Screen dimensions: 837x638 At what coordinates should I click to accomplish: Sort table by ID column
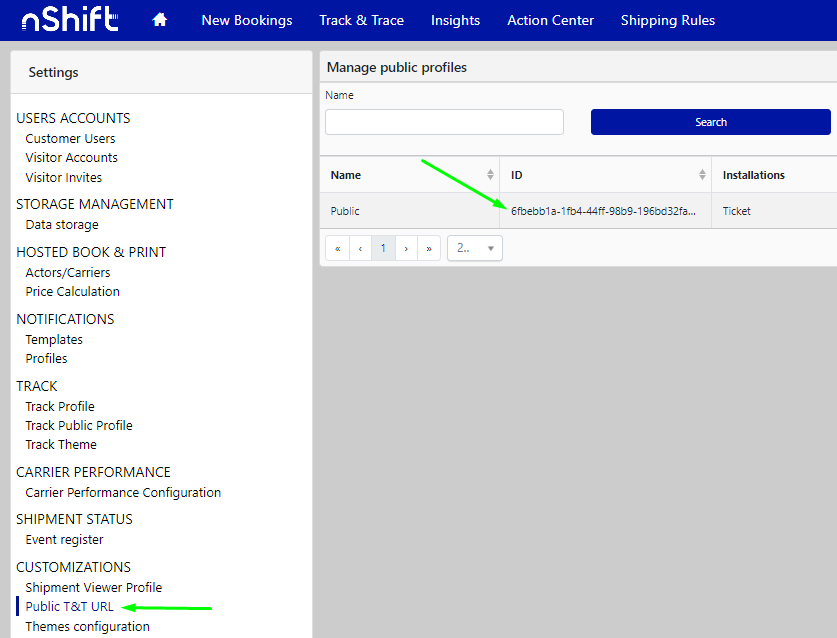click(702, 175)
